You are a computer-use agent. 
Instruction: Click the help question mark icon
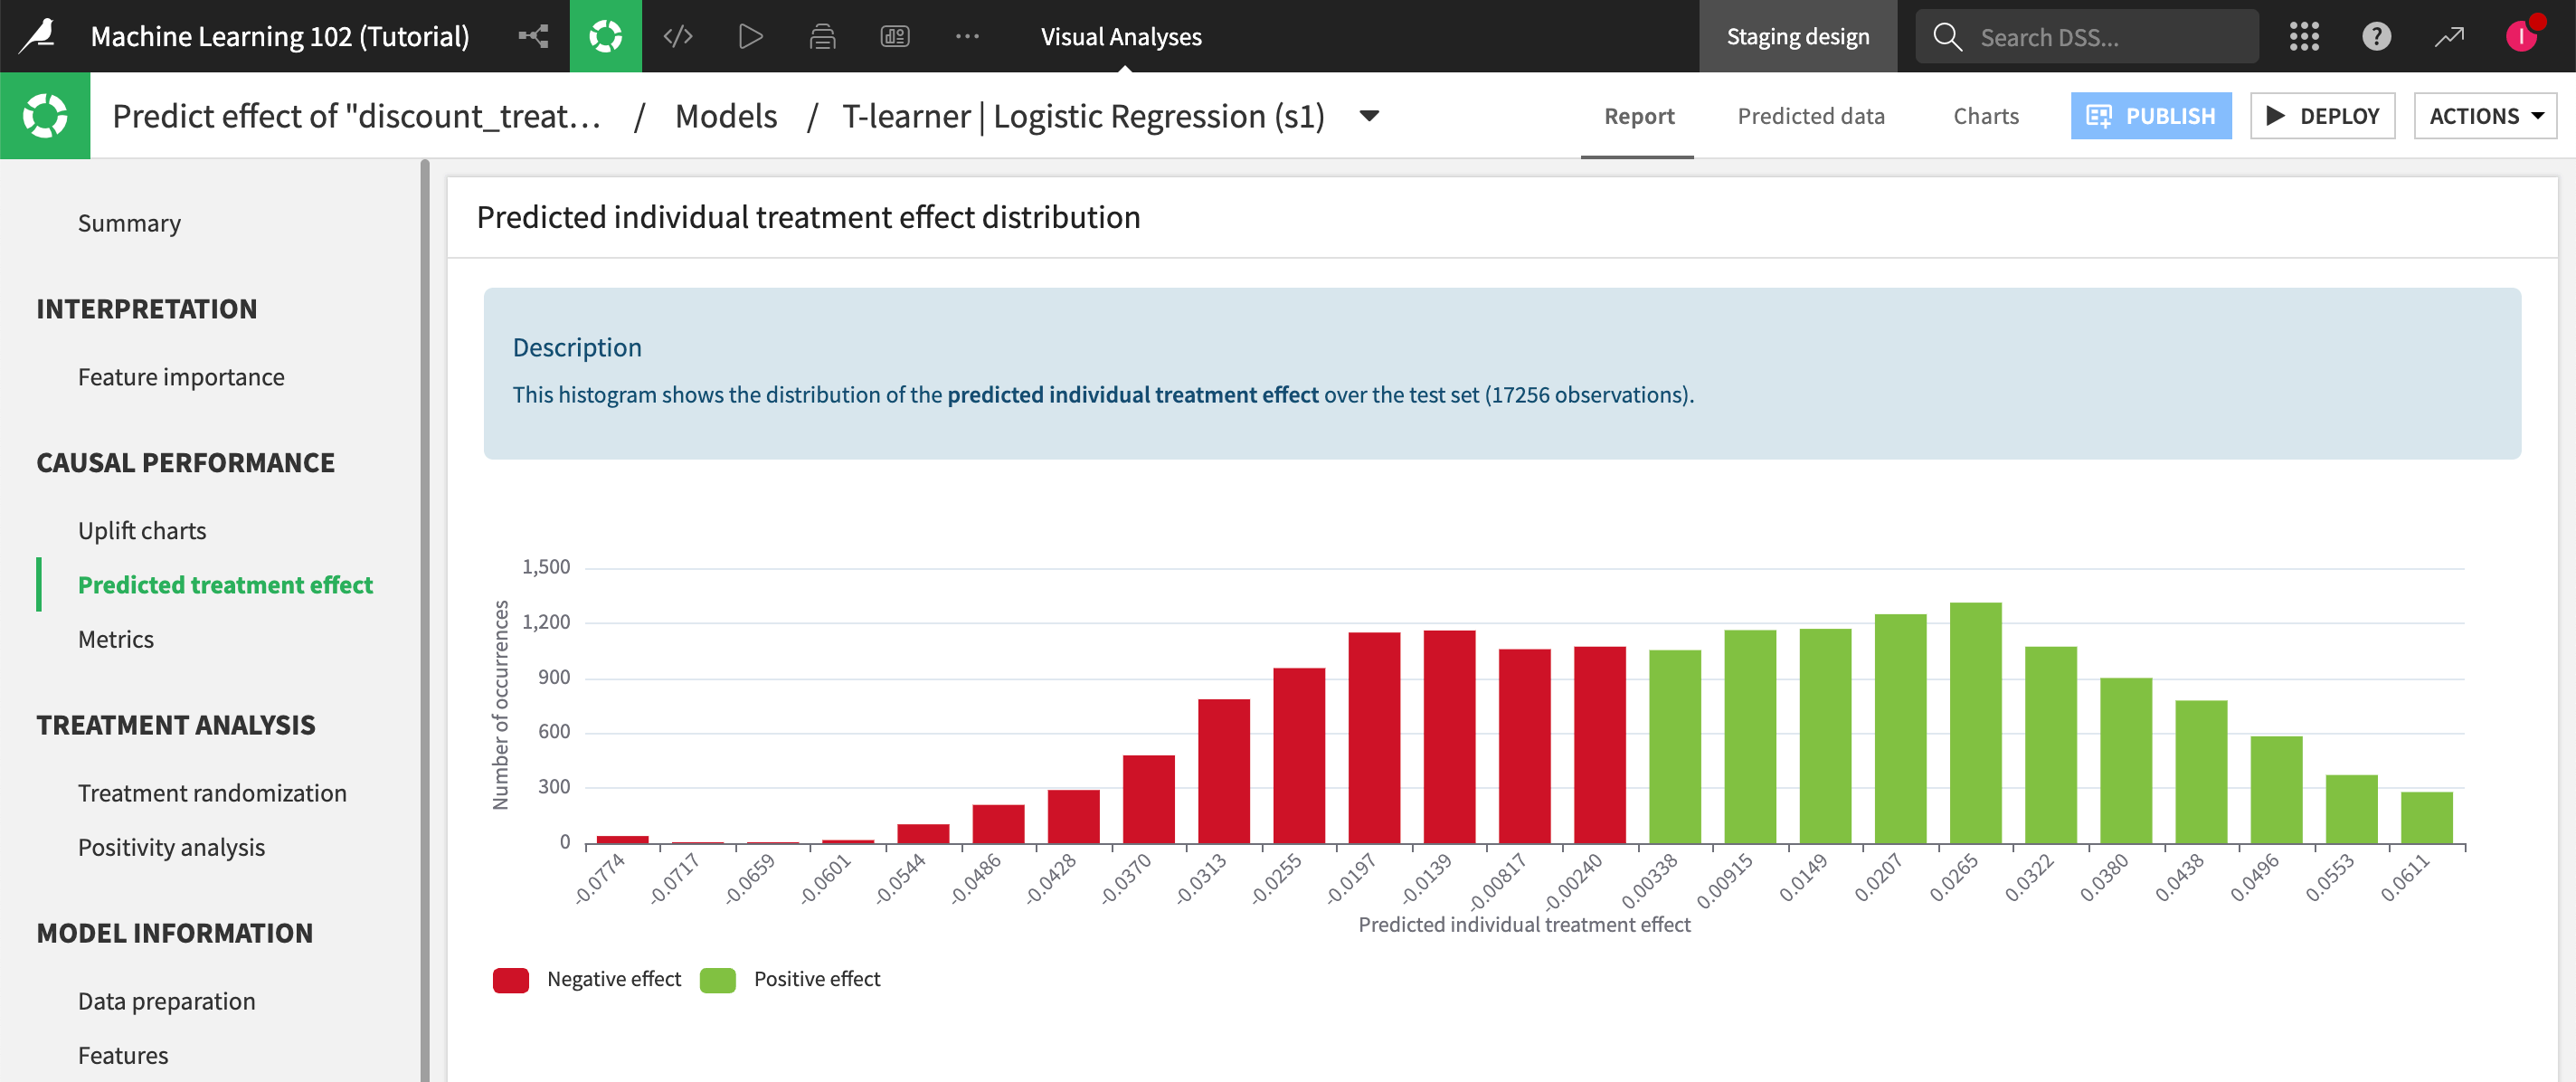coord(2377,36)
